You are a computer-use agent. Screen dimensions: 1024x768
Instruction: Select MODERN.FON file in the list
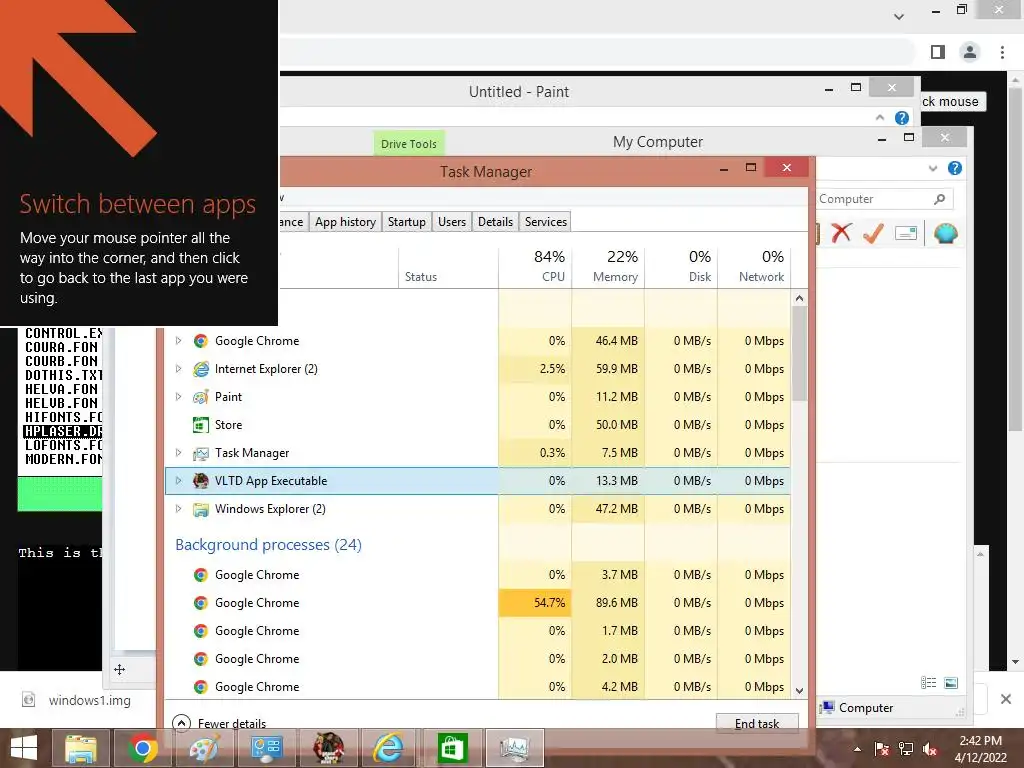point(63,459)
